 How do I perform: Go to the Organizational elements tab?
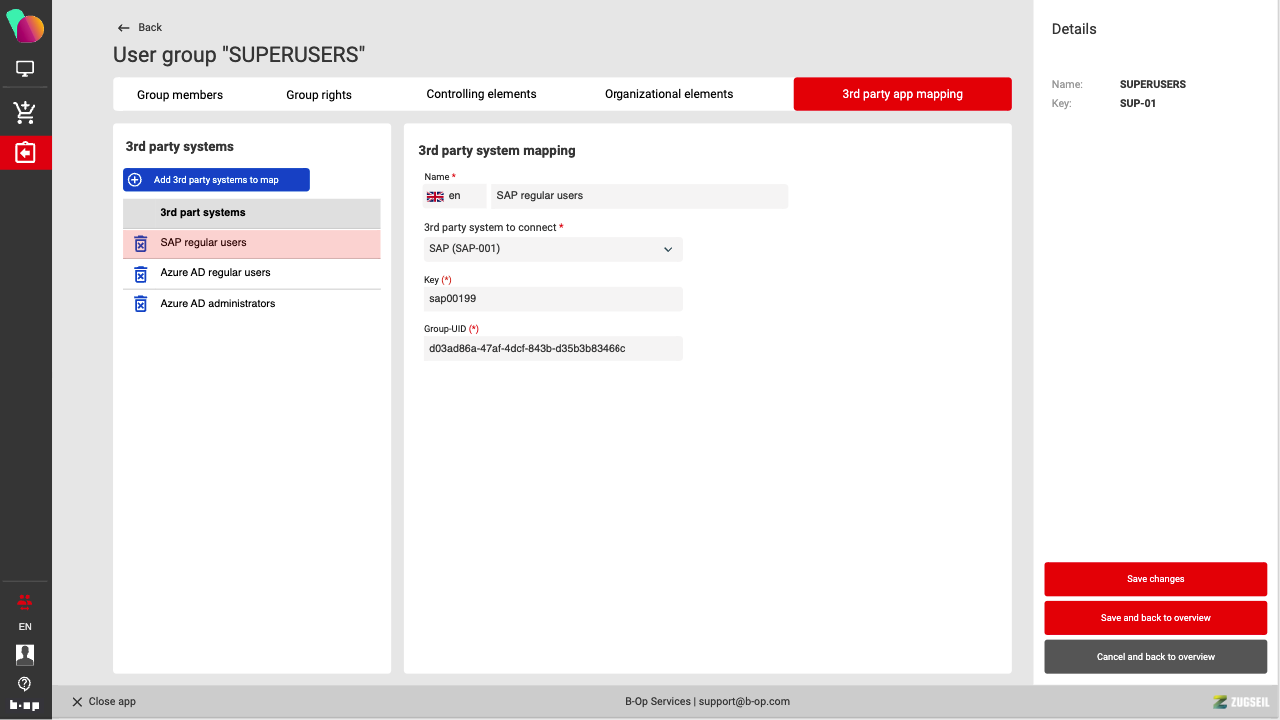coord(668,94)
